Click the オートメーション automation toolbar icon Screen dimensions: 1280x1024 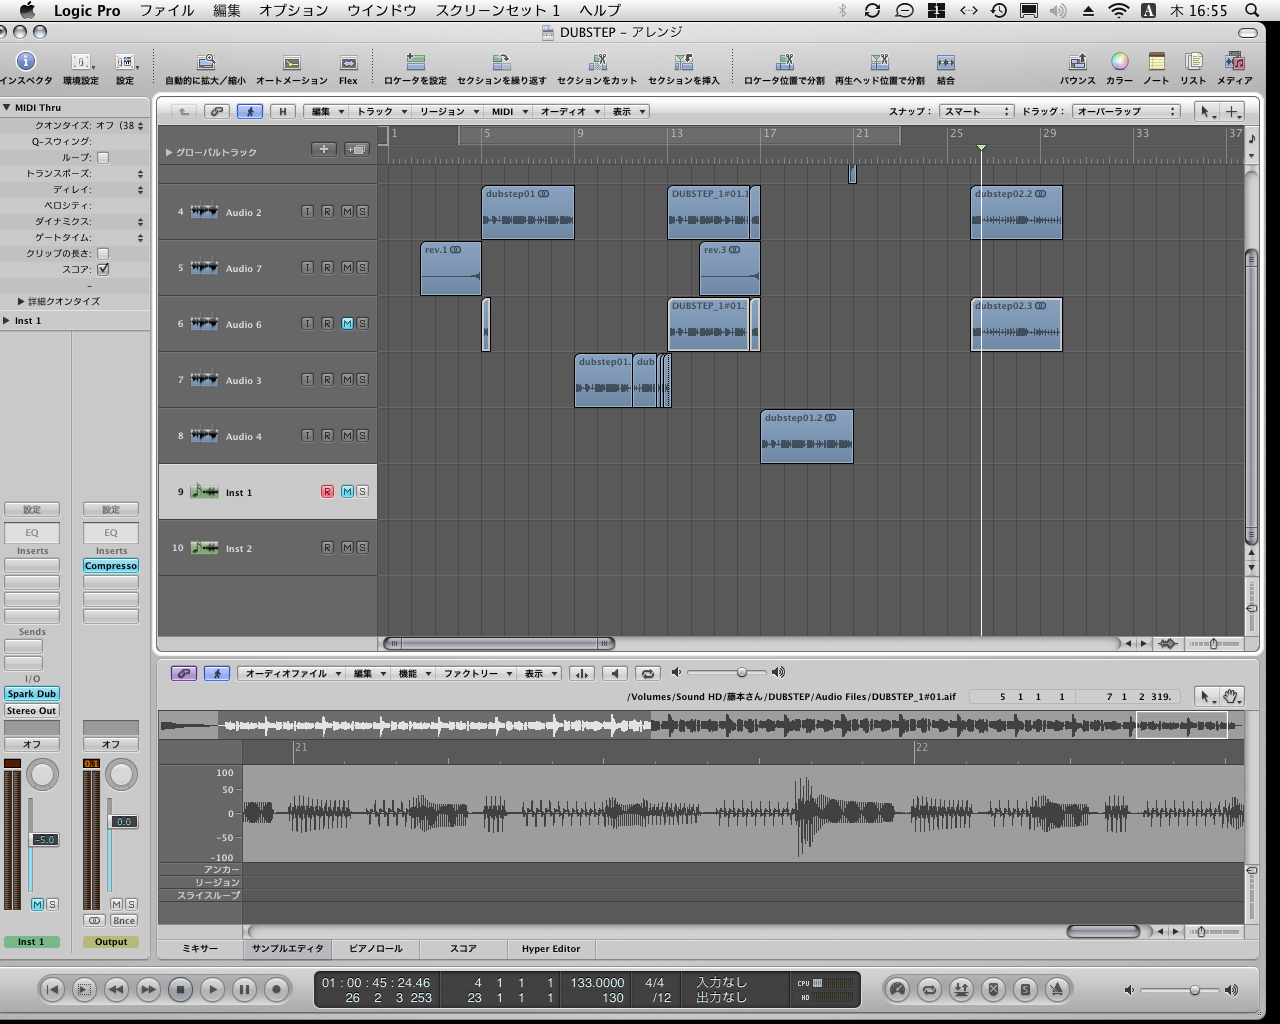292,62
